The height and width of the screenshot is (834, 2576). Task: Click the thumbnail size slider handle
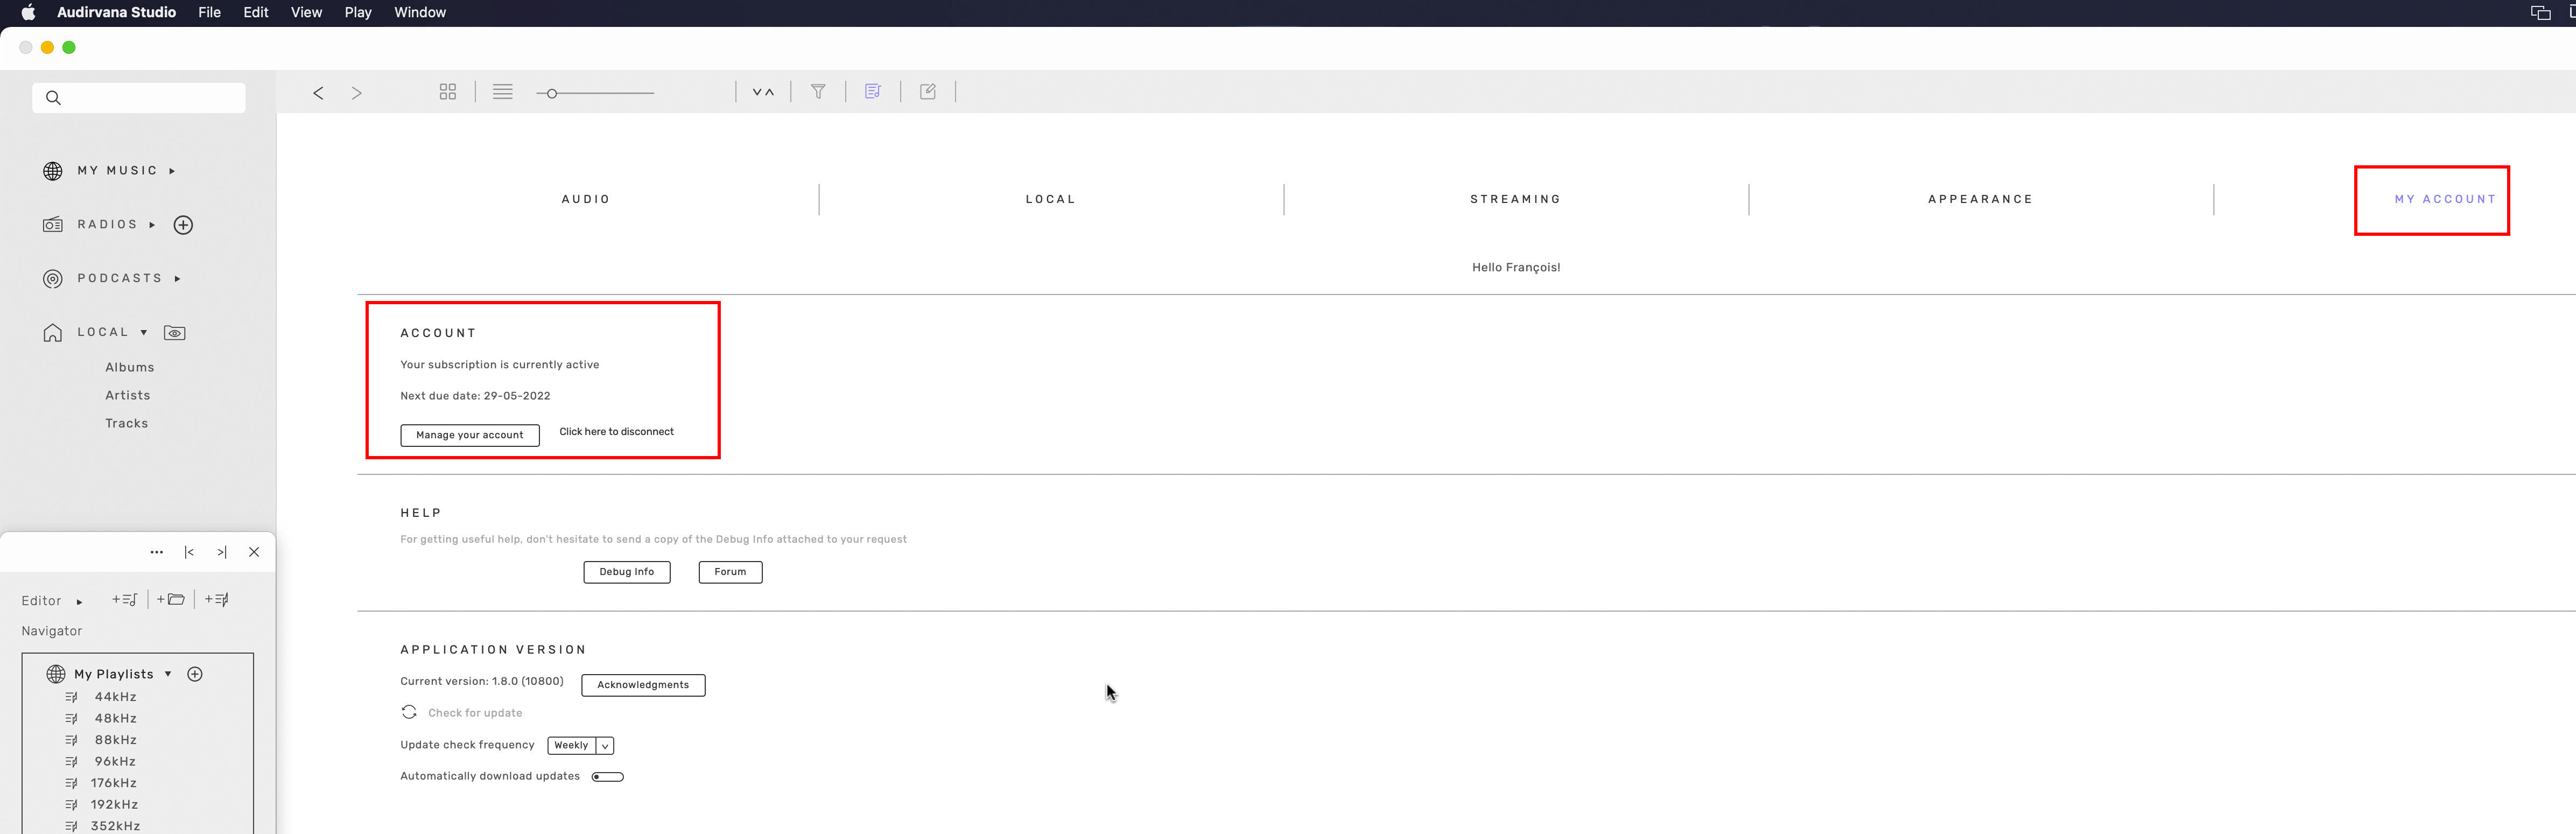point(551,93)
